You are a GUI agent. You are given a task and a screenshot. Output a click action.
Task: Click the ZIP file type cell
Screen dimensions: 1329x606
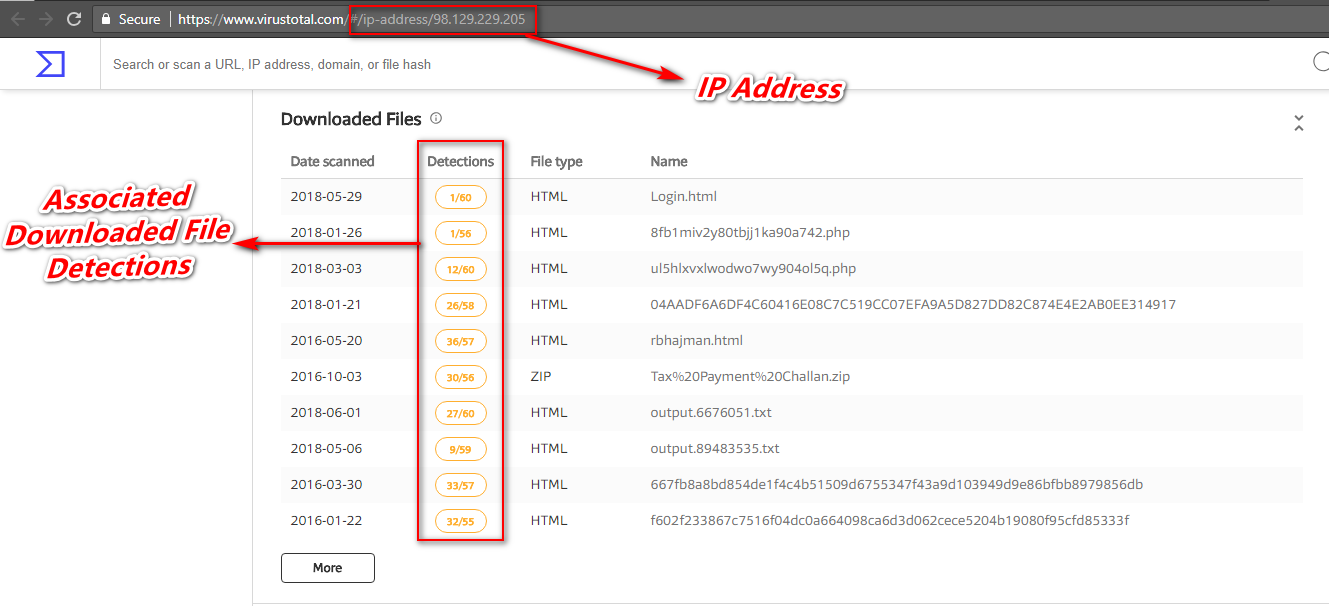point(539,377)
